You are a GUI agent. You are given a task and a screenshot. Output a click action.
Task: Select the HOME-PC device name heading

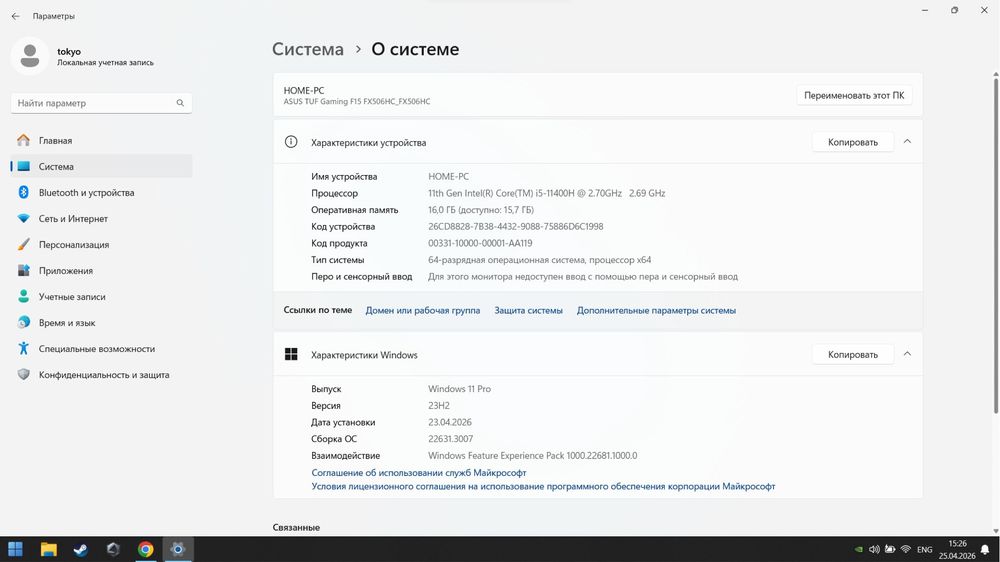coord(304,91)
